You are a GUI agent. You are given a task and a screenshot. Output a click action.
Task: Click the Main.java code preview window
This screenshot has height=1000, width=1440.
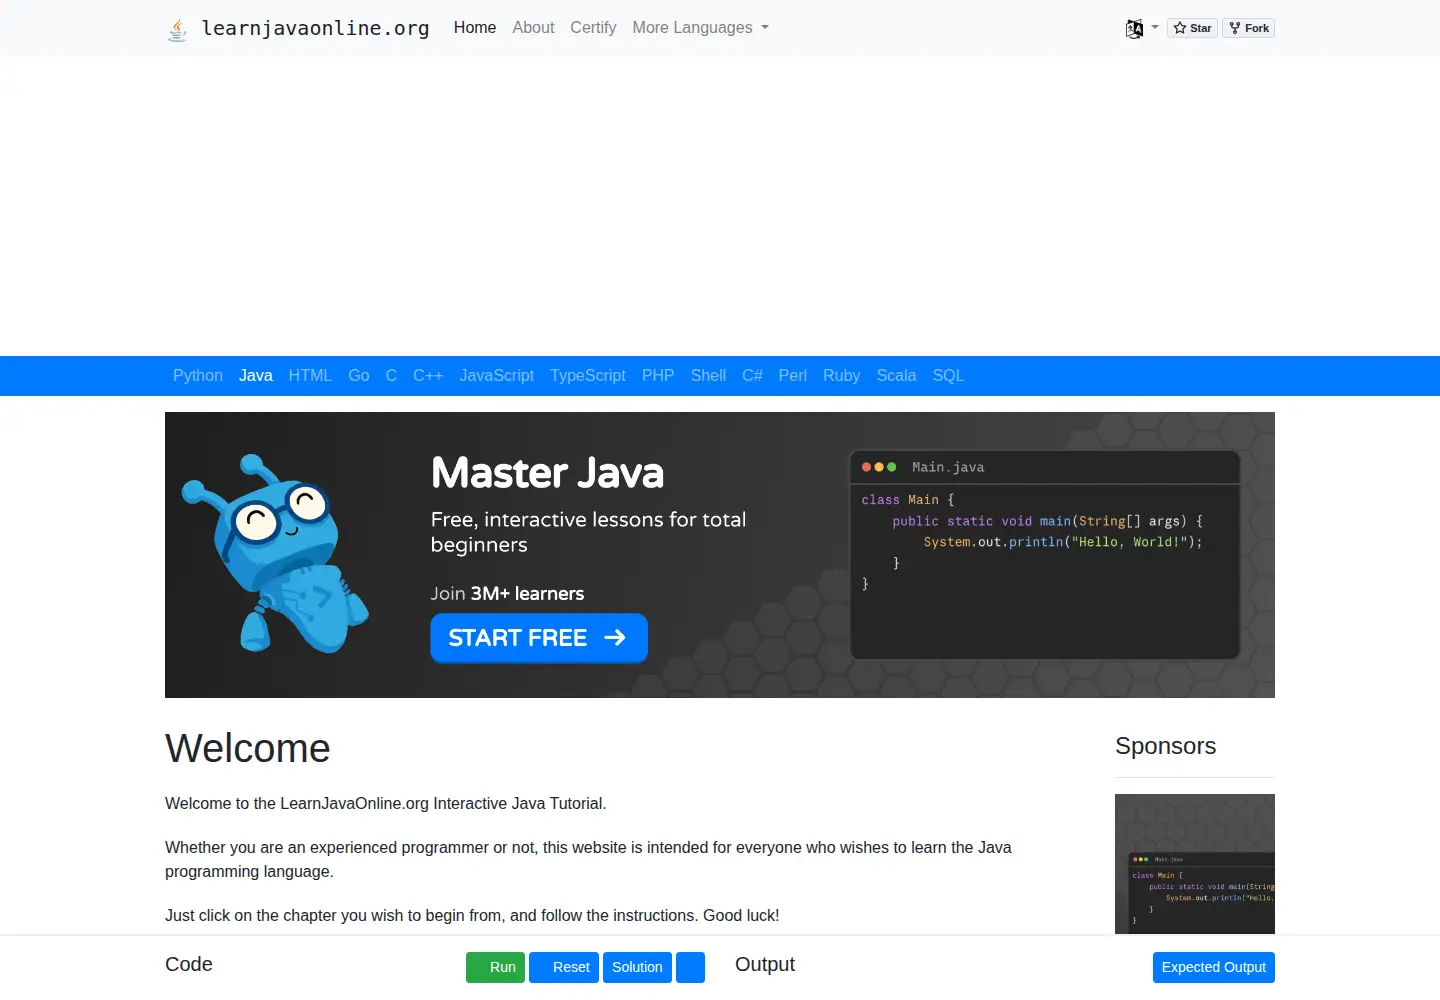click(x=1045, y=555)
